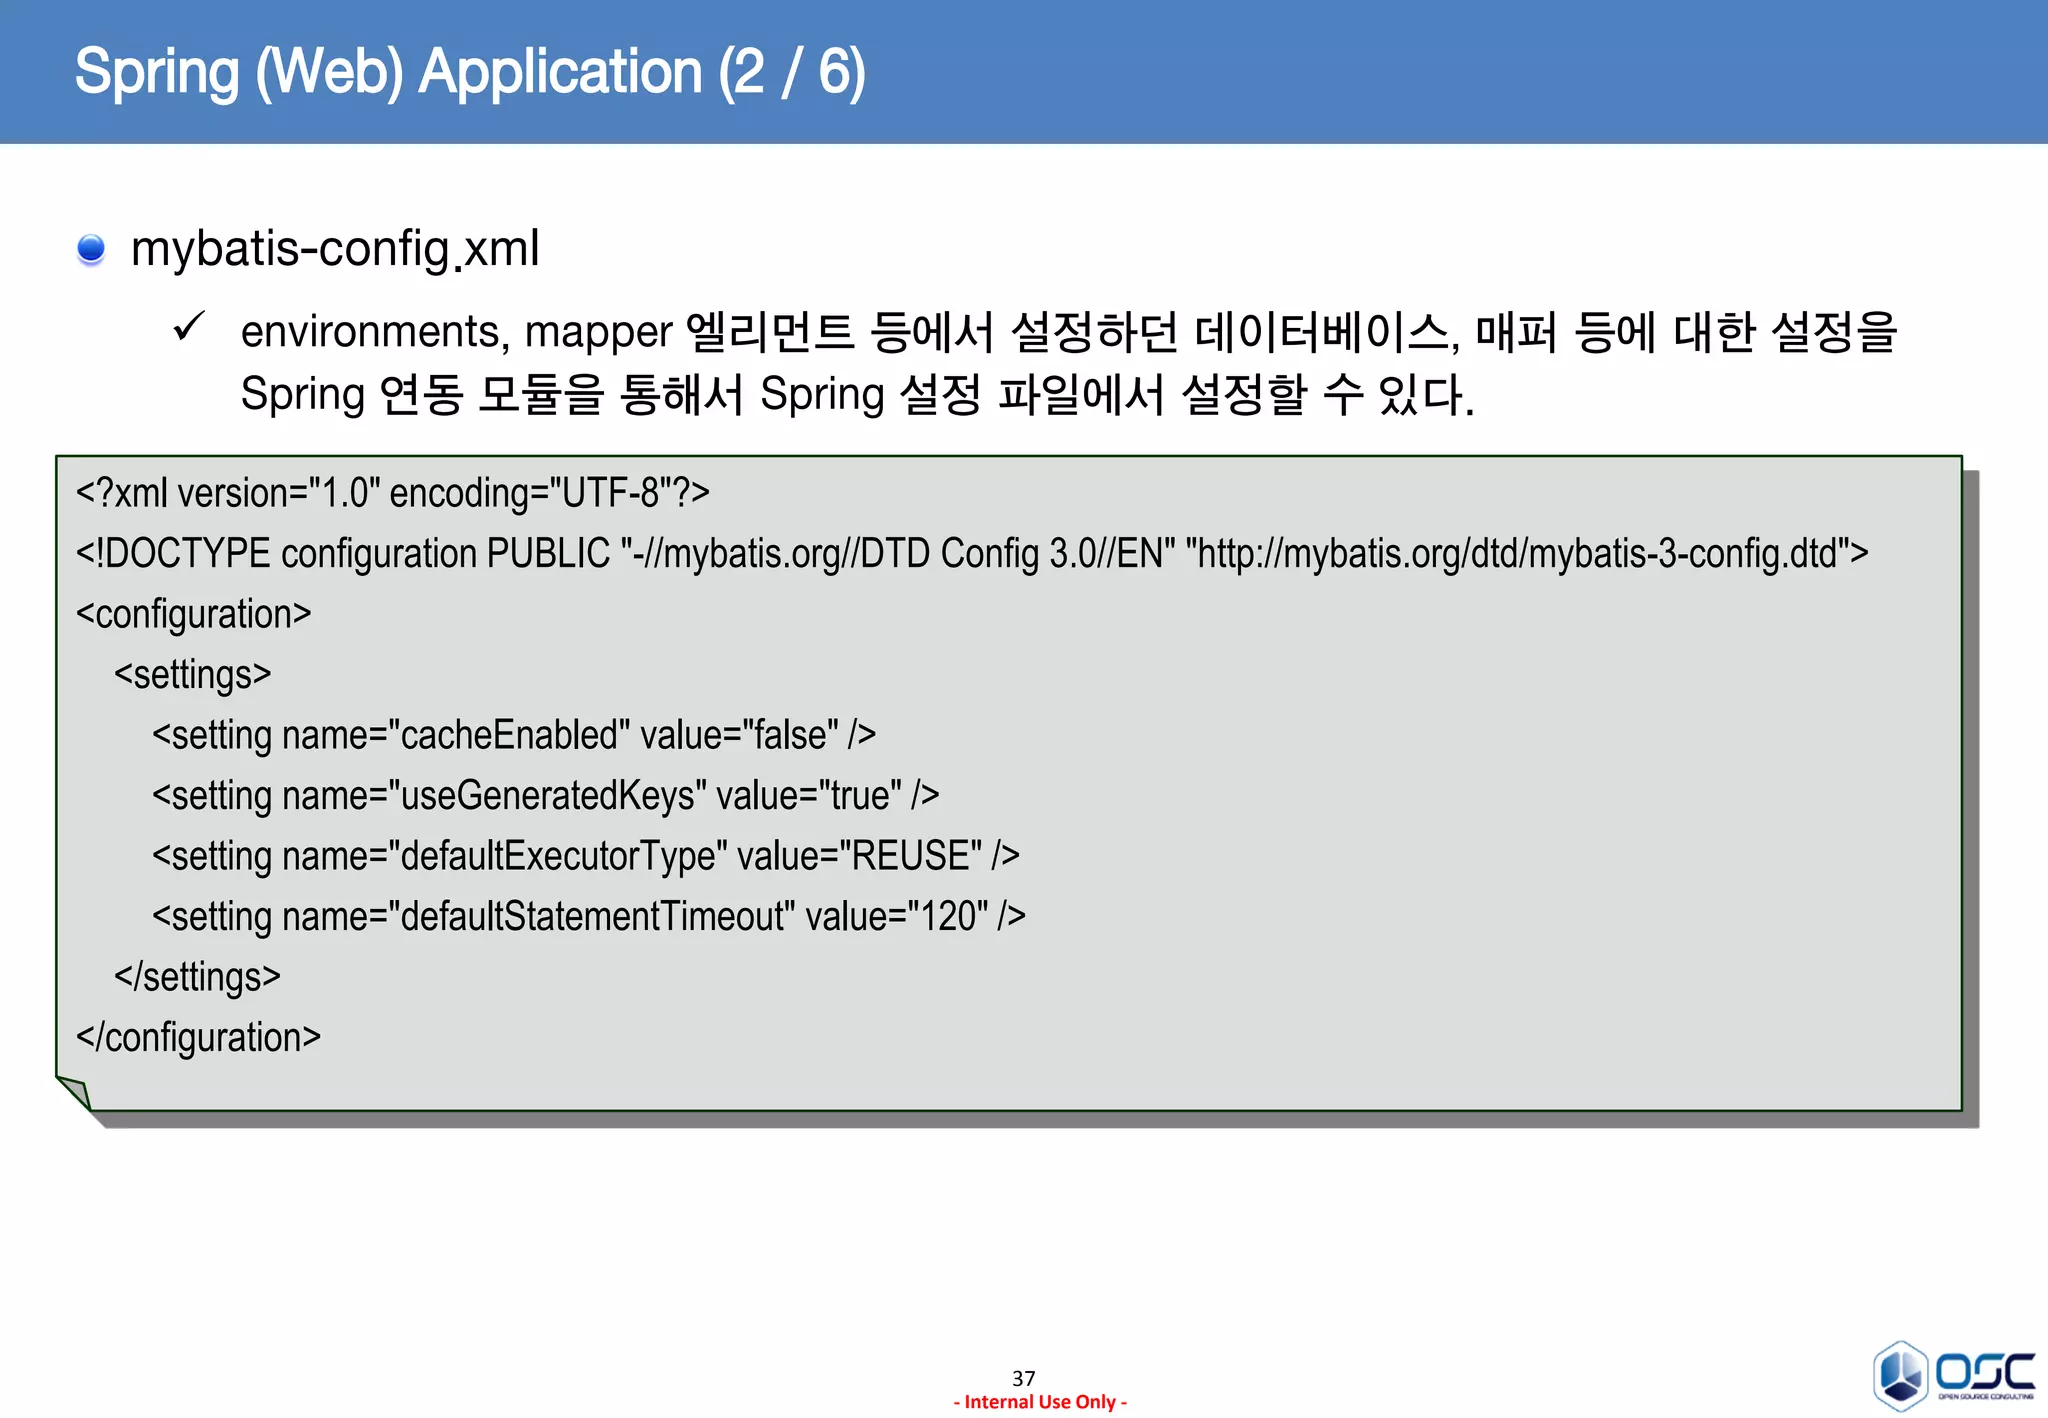Click the blue bullet next to mybatis-config.xml
The image size is (2048, 1418).
pyautogui.click(x=91, y=249)
